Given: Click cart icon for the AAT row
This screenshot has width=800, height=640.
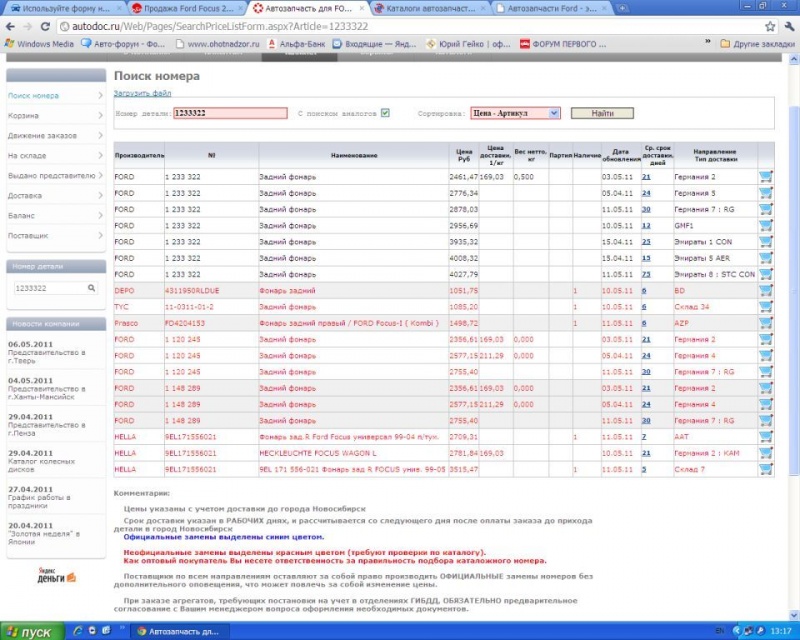Looking at the screenshot, I should (766, 436).
